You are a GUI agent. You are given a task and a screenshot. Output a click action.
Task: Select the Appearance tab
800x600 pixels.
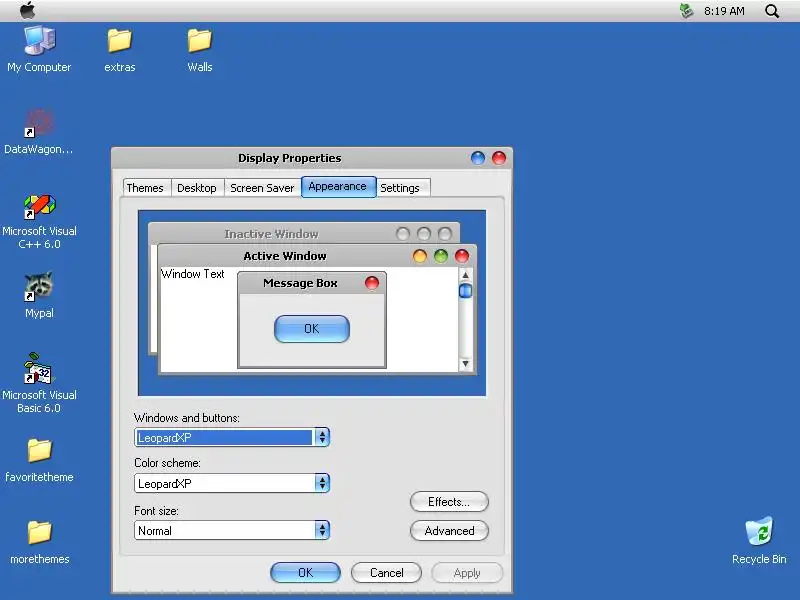pos(338,186)
